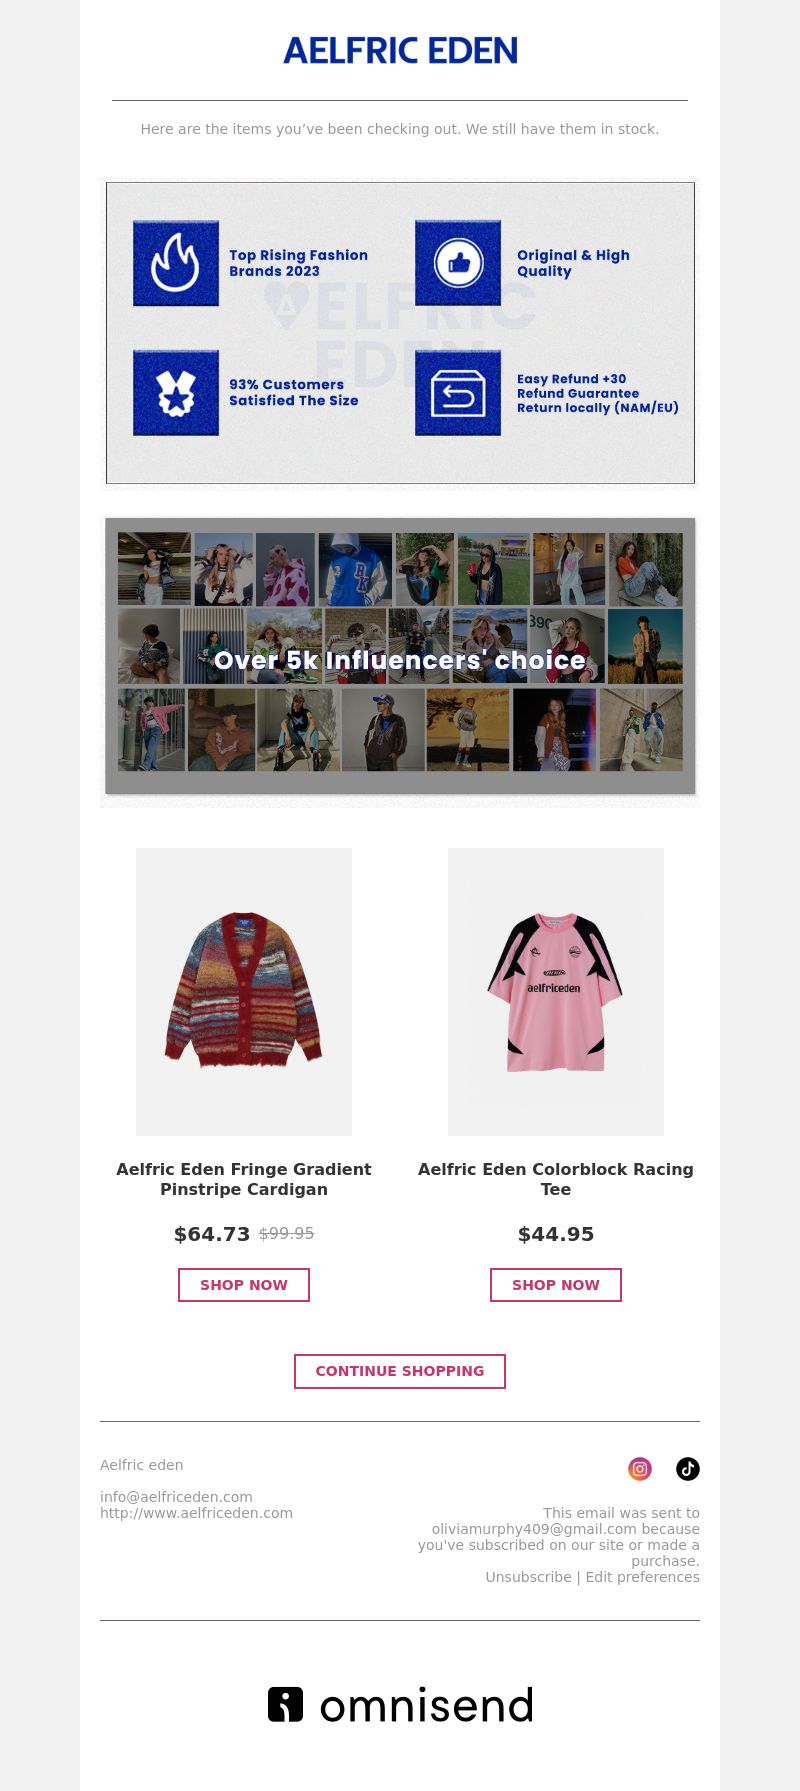Click the badge star 93% customers icon

point(176,393)
